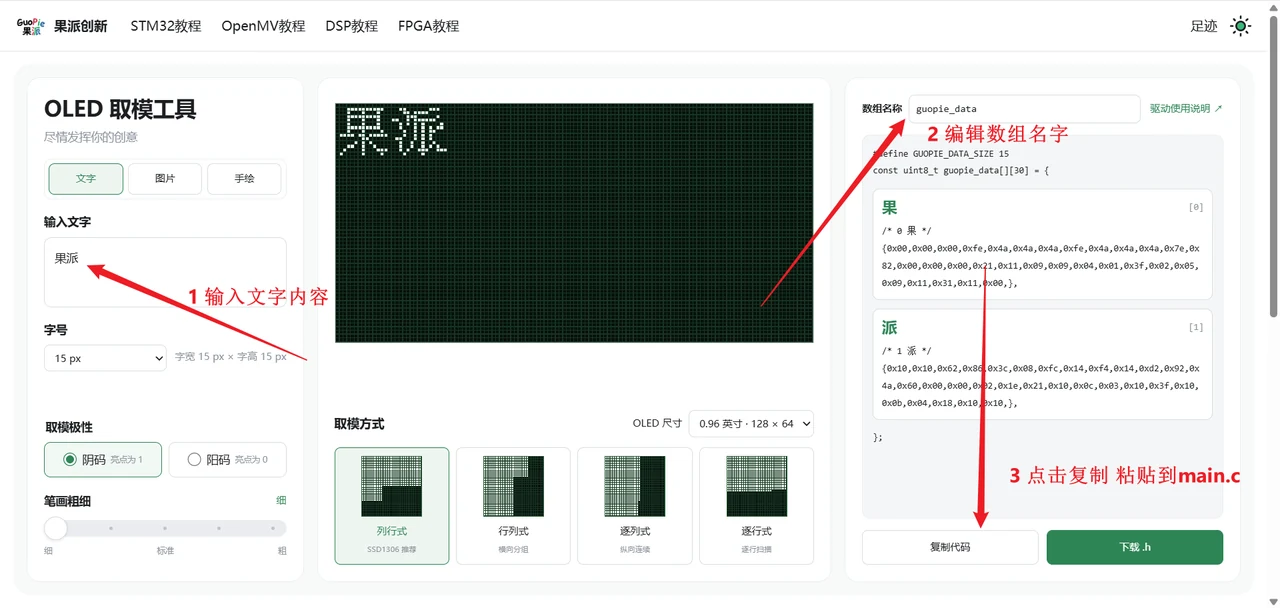Screen dimensions: 1280x608
Task: Click the 输入文字 text area
Action: pyautogui.click(x=165, y=272)
